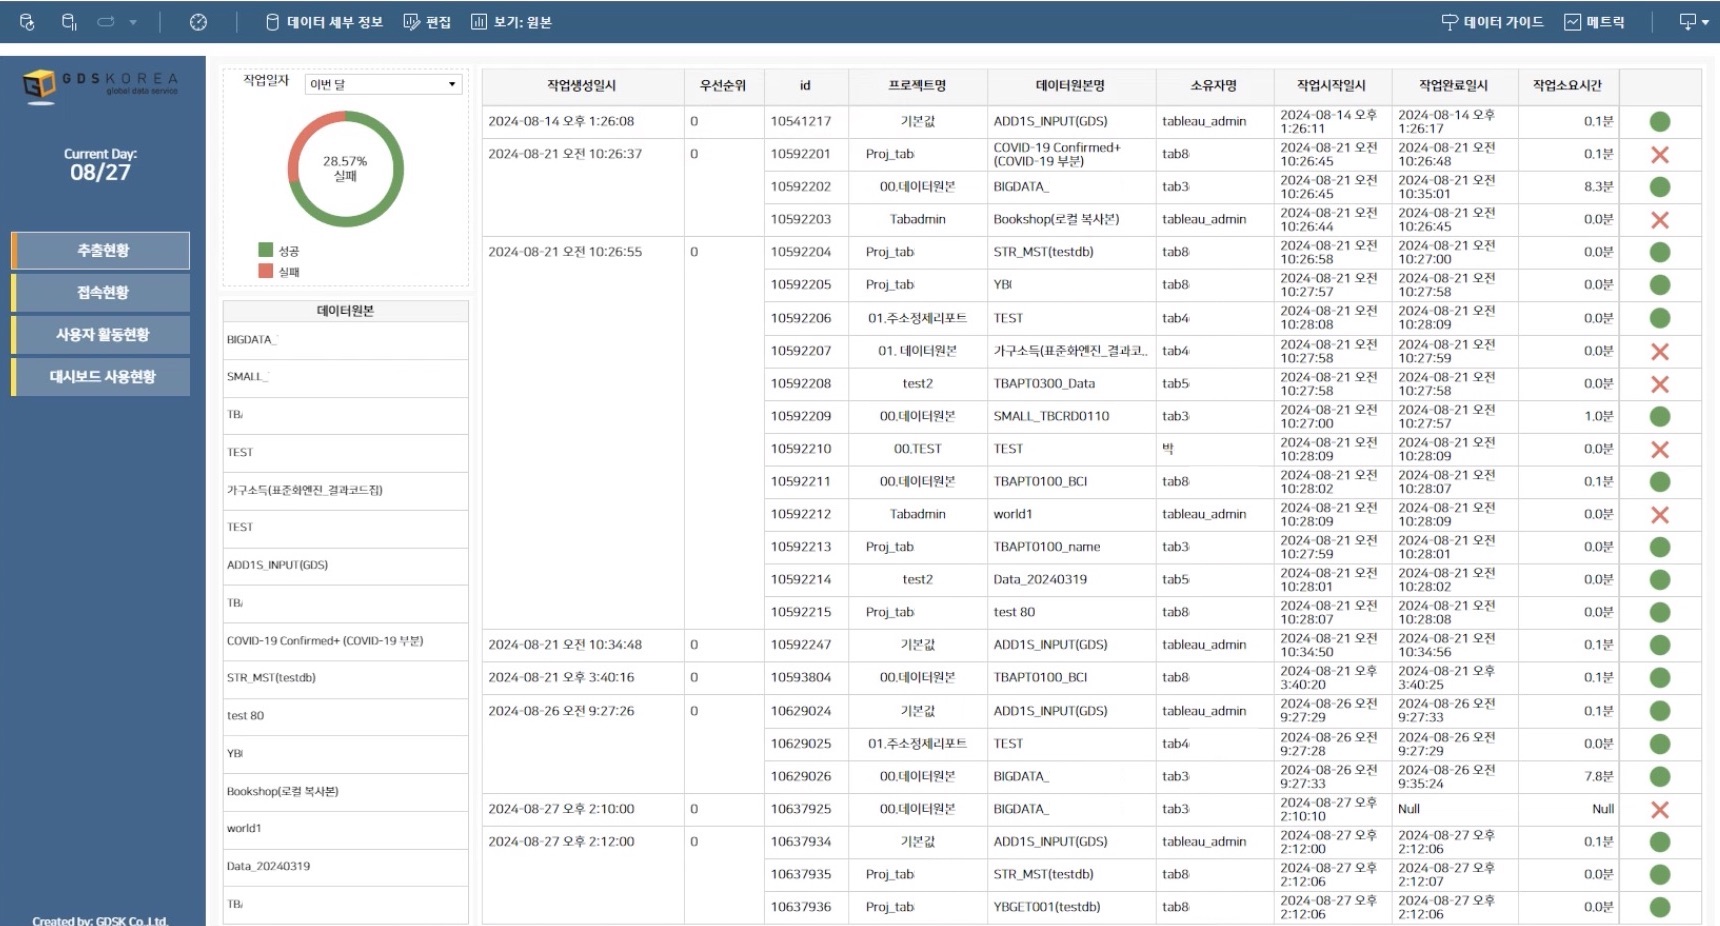Select STR_MST(testdb) in the 데이터원본 list
Screen dimensions: 1720x926
coord(345,678)
